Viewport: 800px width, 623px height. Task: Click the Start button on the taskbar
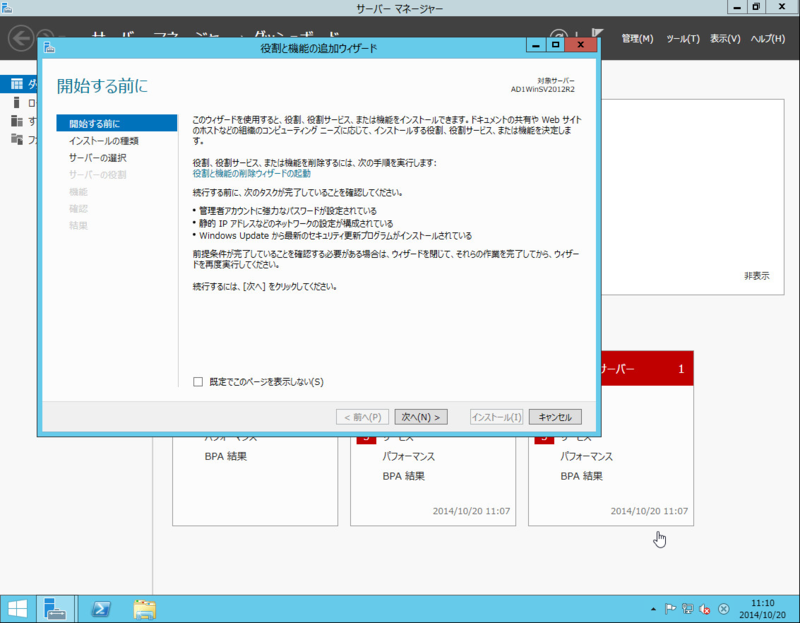[x=18, y=608]
